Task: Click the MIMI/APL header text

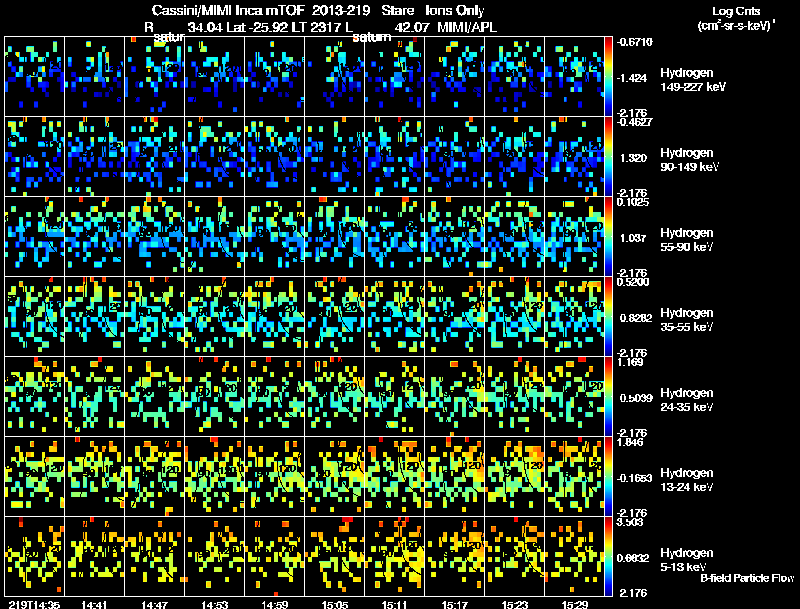Action: 467,28
